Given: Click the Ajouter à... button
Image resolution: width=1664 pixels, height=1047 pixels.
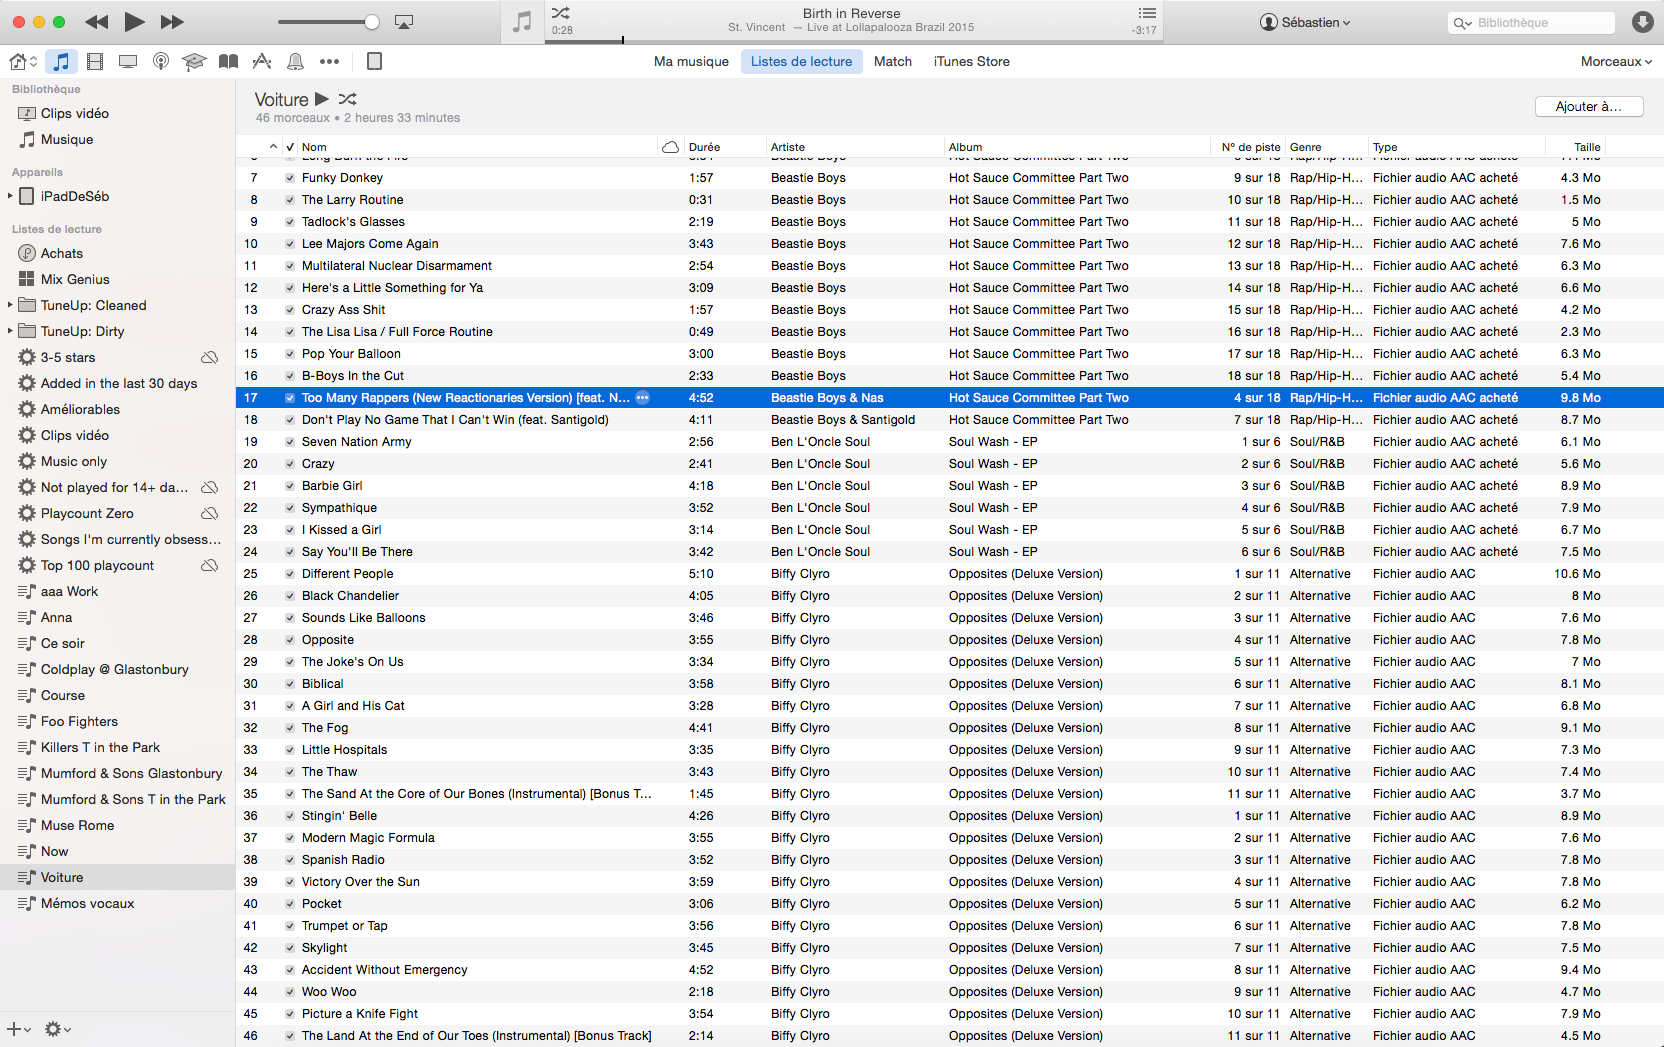Looking at the screenshot, I should click(1589, 107).
